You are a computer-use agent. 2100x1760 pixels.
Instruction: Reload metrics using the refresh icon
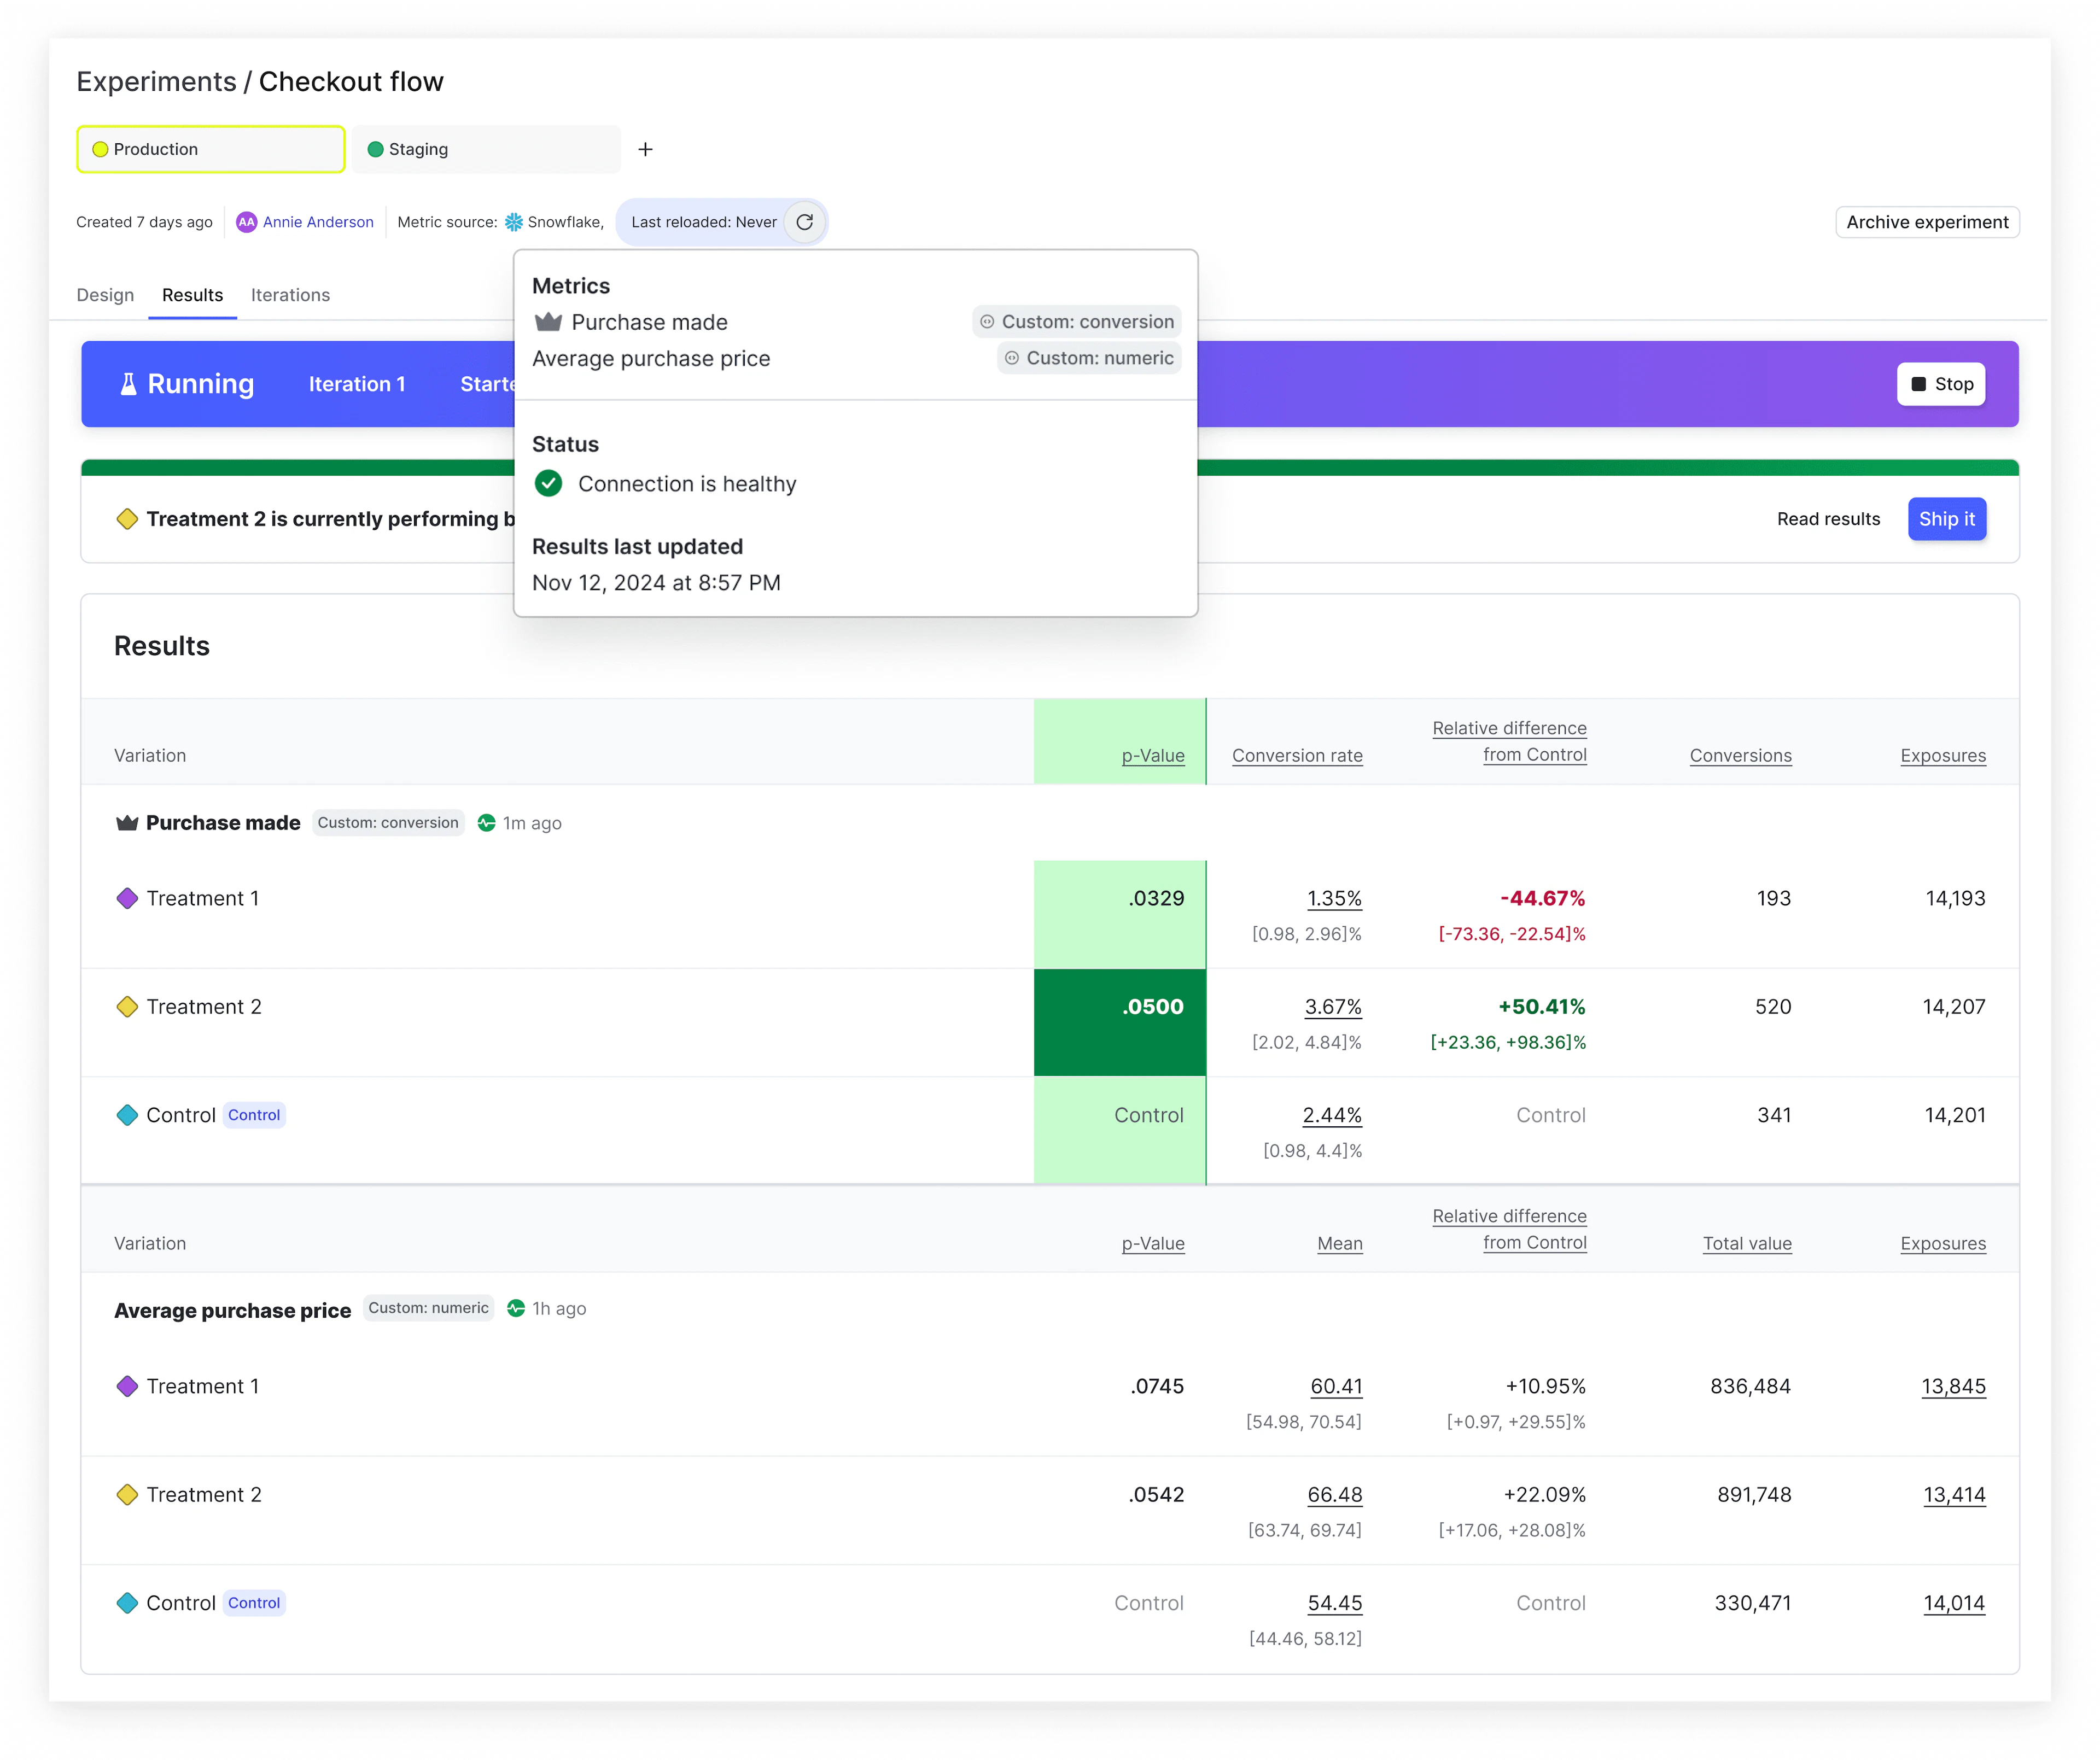(805, 221)
